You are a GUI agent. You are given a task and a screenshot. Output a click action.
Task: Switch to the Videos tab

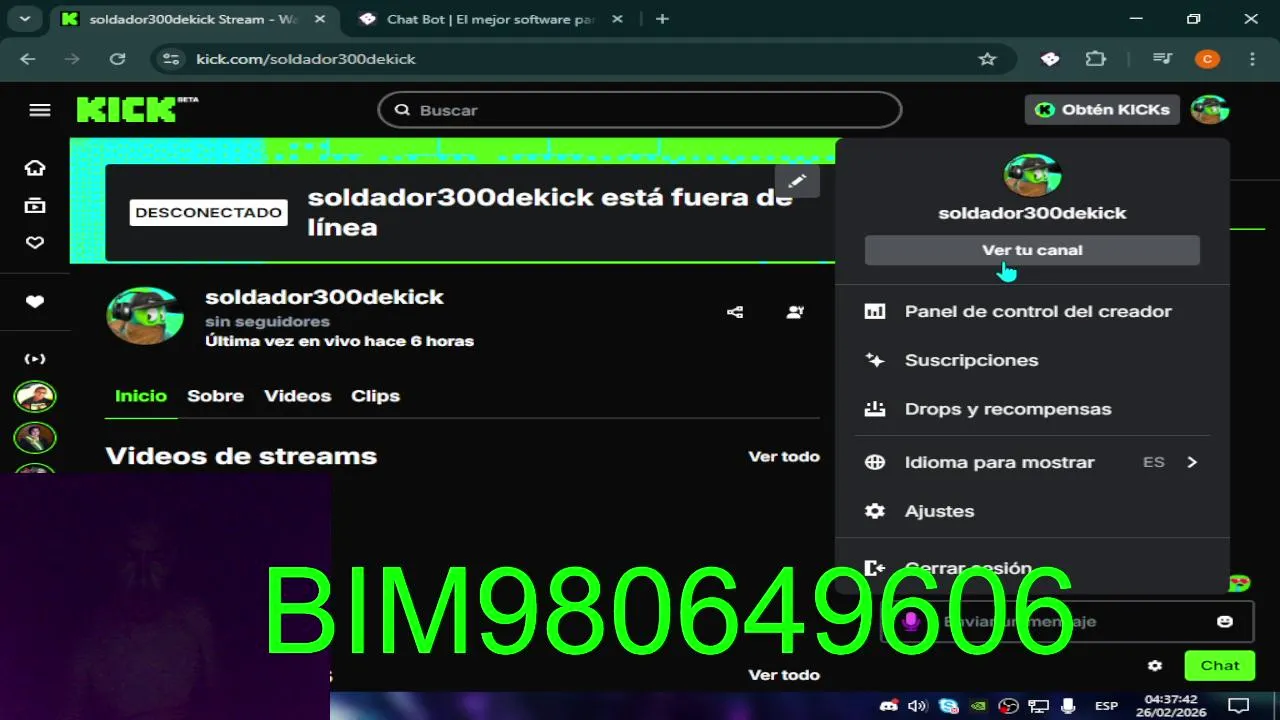point(297,396)
